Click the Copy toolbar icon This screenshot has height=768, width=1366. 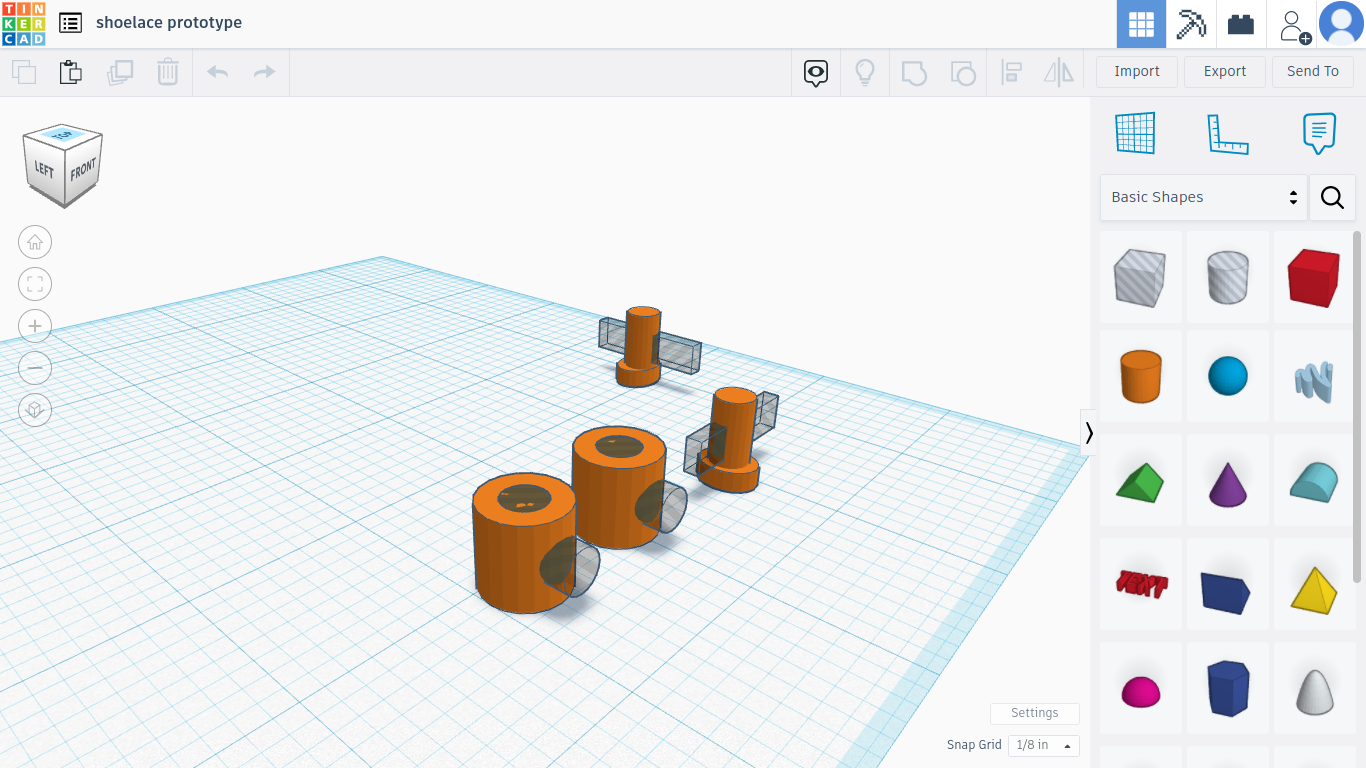pyautogui.click(x=24, y=72)
